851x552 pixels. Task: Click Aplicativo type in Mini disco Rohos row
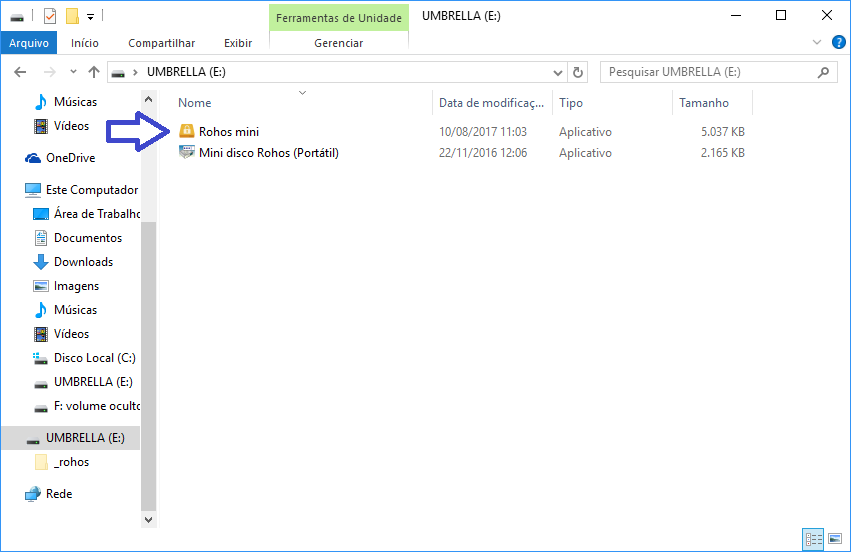(585, 153)
